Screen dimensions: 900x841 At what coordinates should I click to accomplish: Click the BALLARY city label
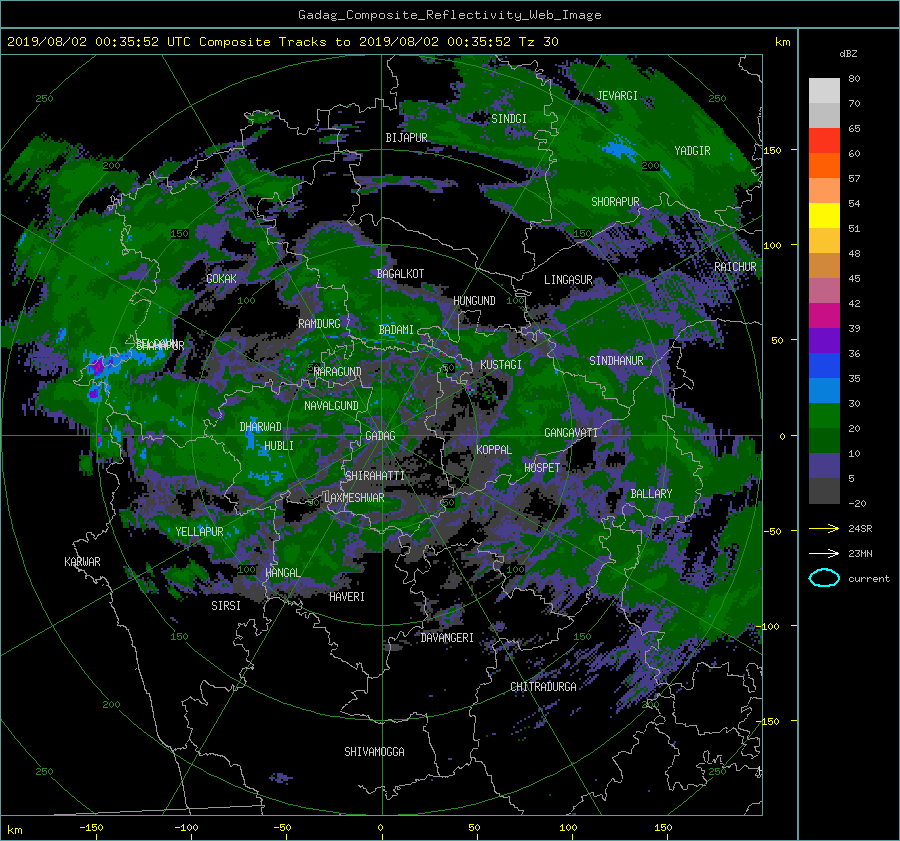[x=651, y=494]
